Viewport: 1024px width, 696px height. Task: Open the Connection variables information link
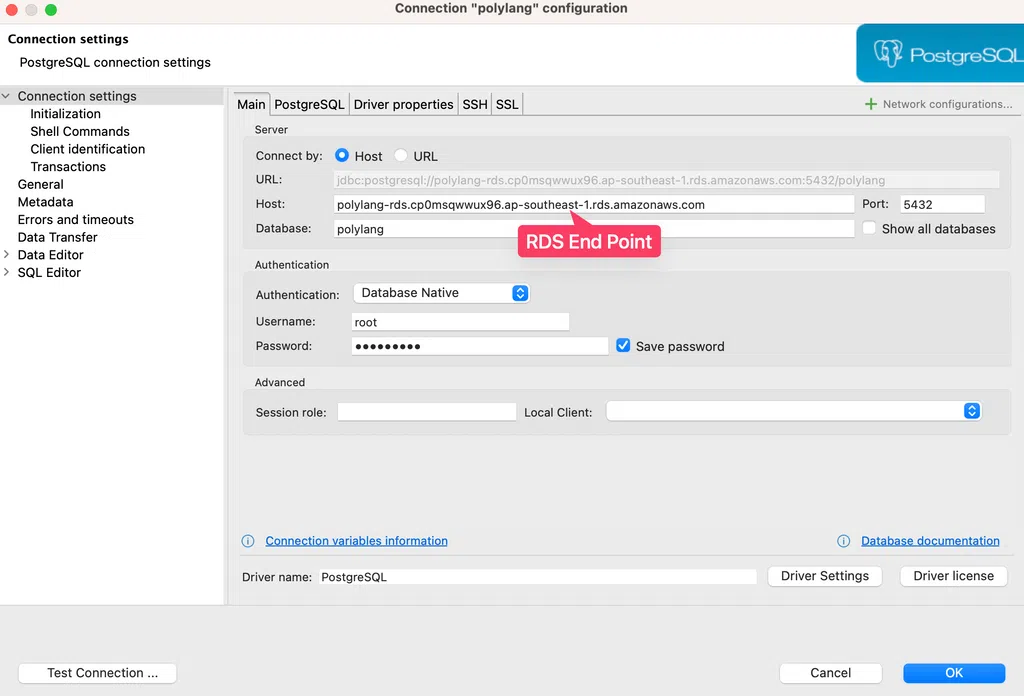[x=357, y=541]
